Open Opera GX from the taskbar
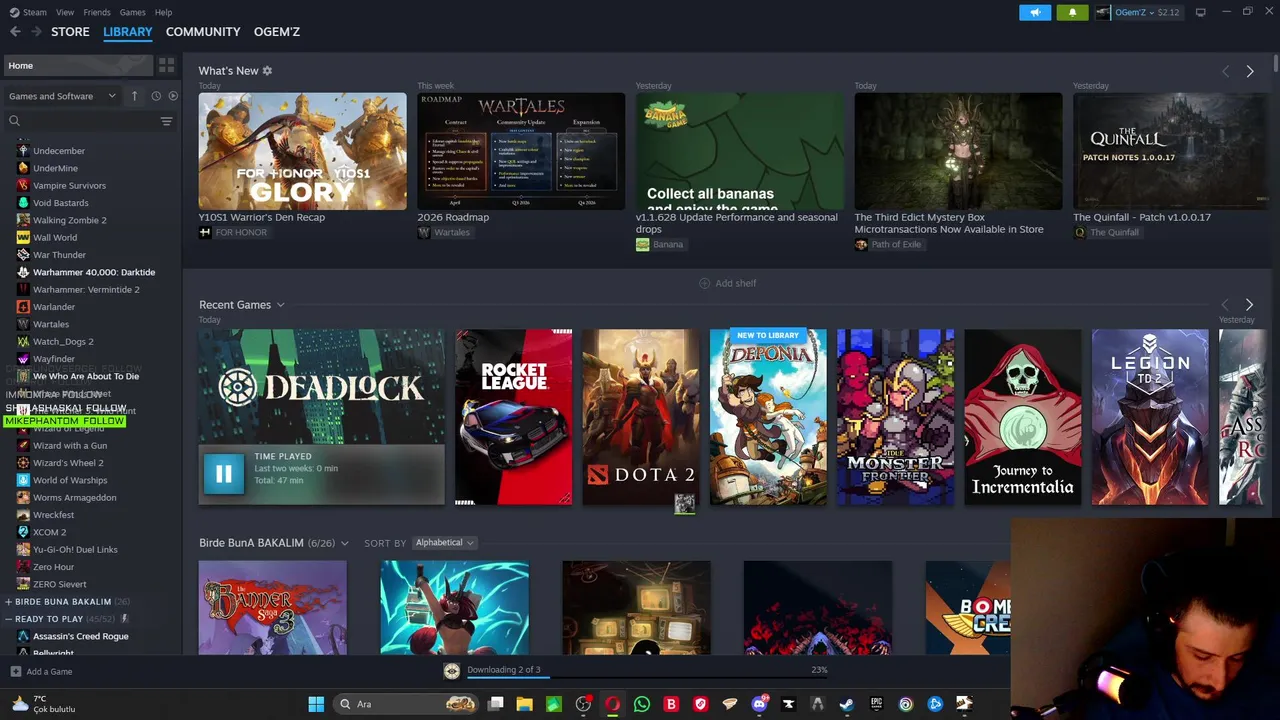Screen dimensions: 1280x720 [x=612, y=704]
